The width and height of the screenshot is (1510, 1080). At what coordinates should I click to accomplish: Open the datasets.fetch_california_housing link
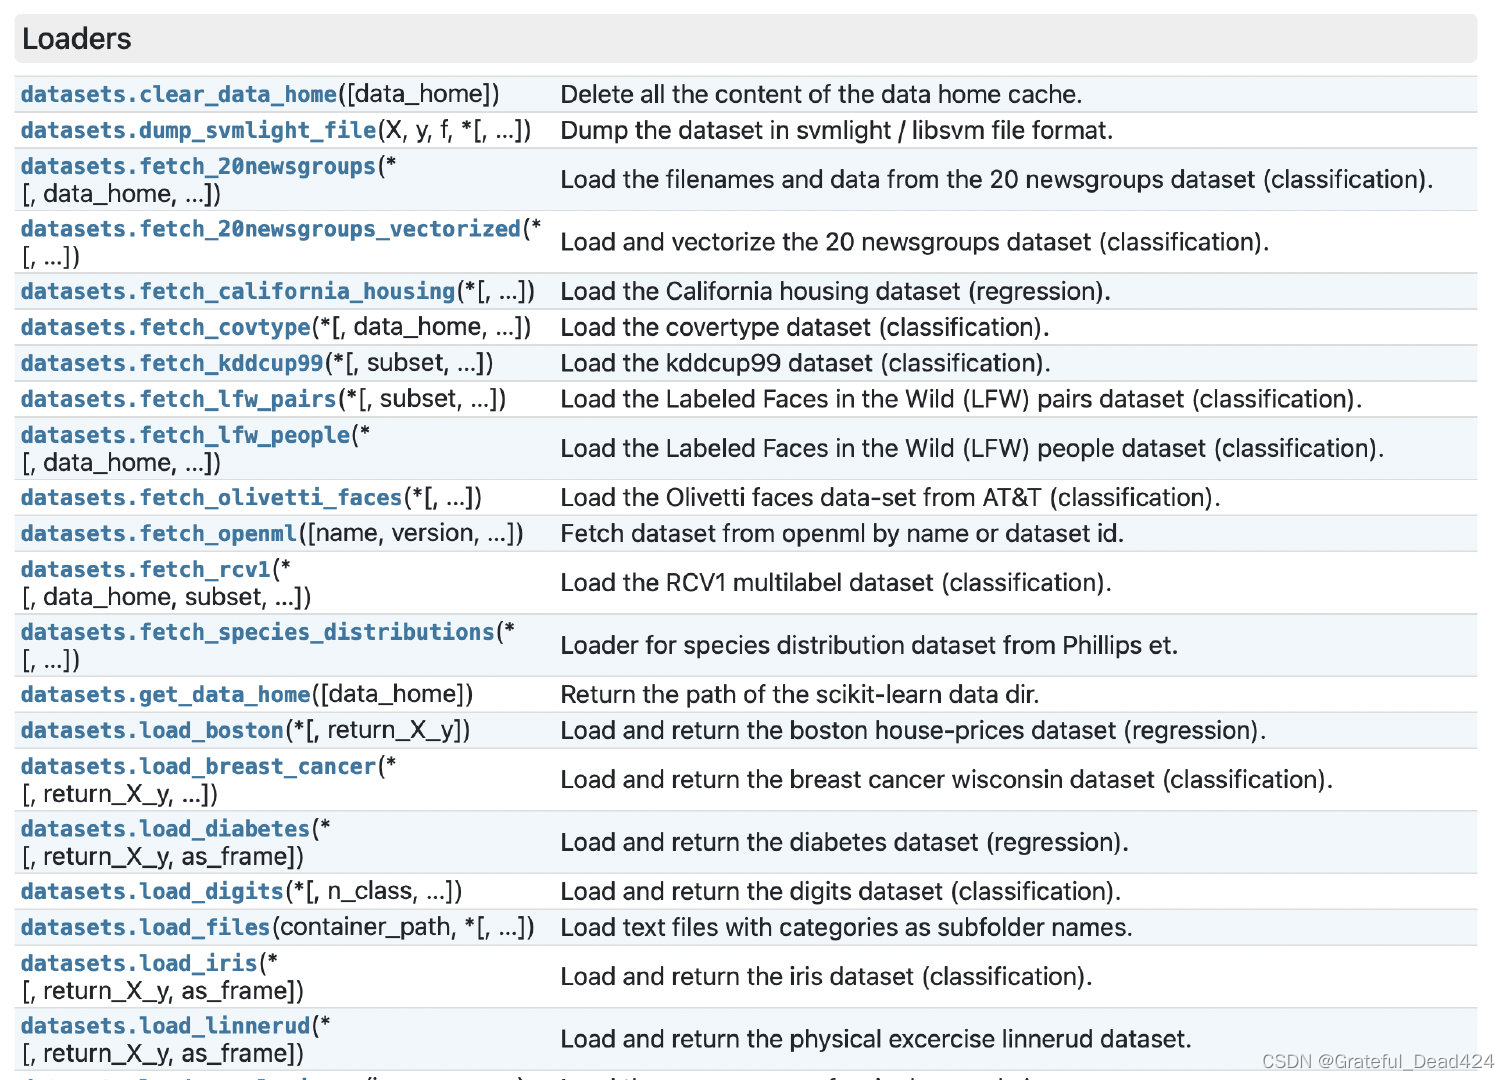click(x=238, y=292)
